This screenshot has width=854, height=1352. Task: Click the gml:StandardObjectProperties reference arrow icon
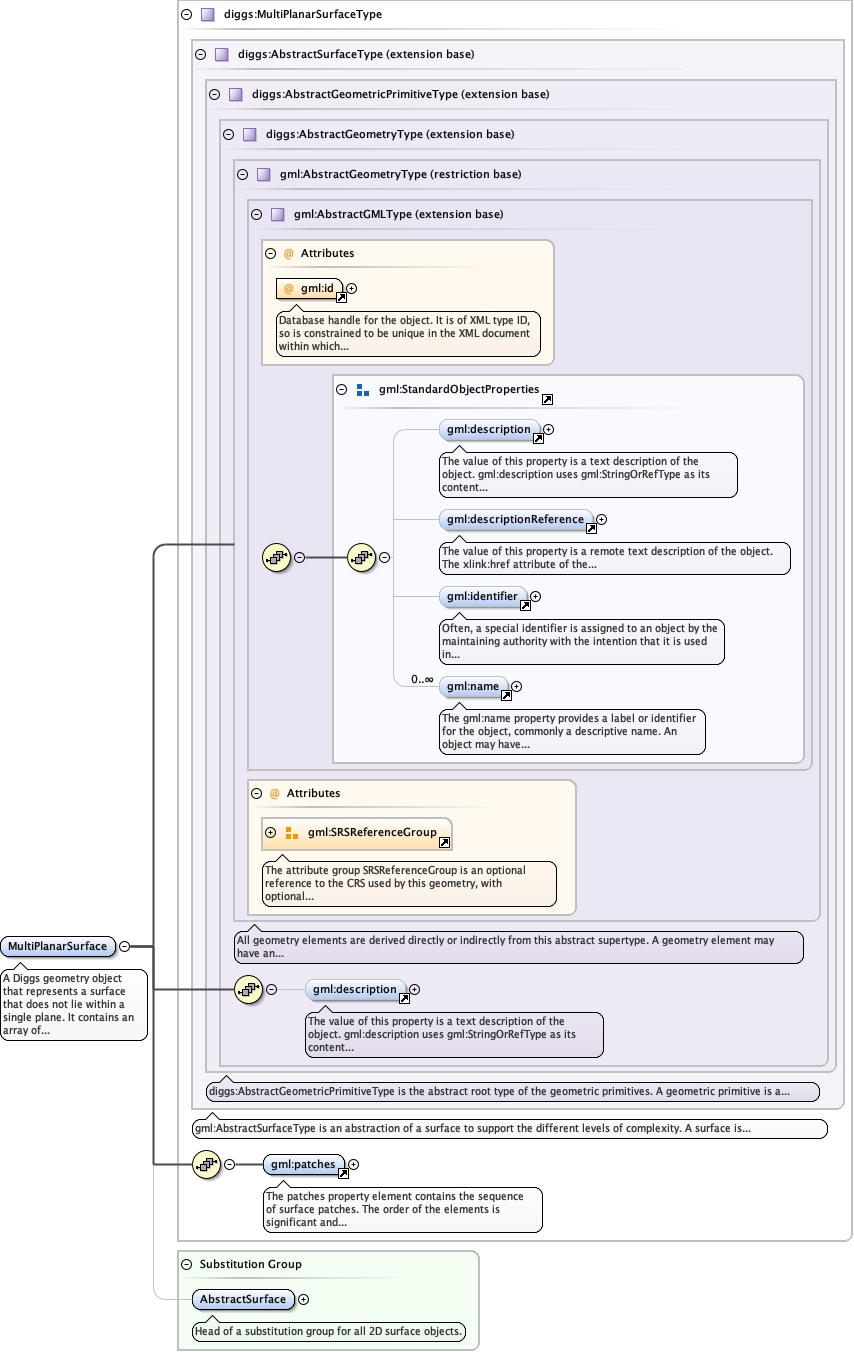click(x=547, y=399)
